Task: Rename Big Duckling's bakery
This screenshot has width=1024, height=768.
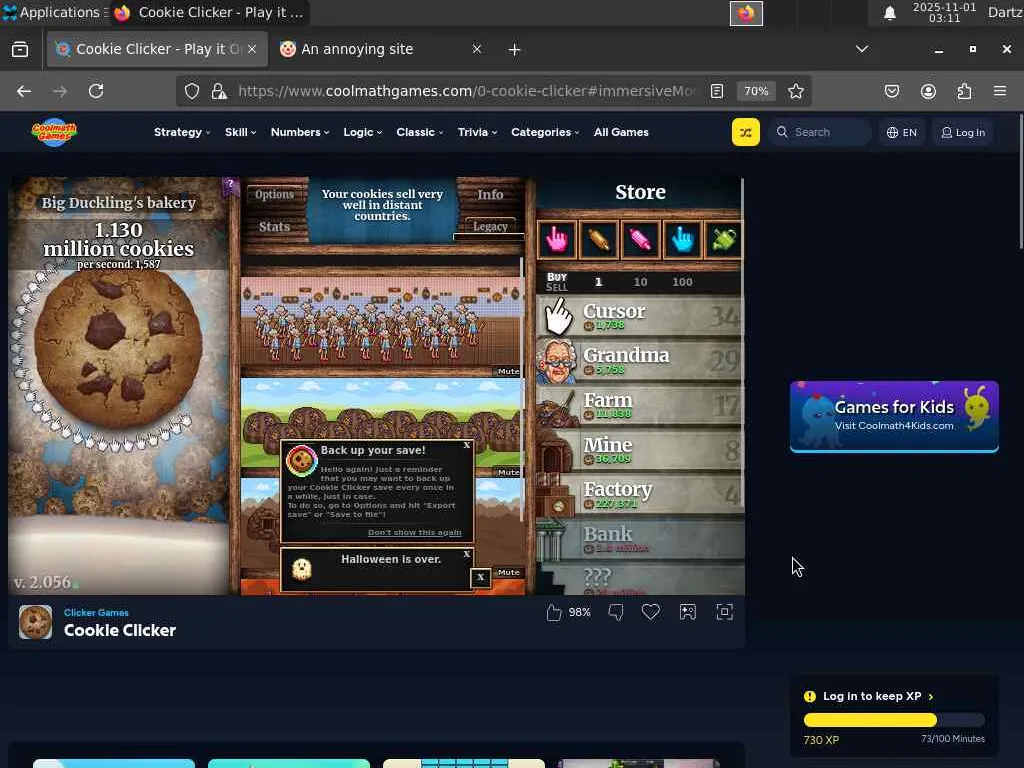Action: click(118, 202)
